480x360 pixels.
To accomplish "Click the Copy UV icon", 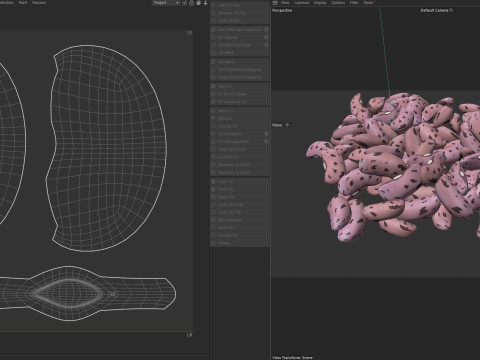I will 213,181.
